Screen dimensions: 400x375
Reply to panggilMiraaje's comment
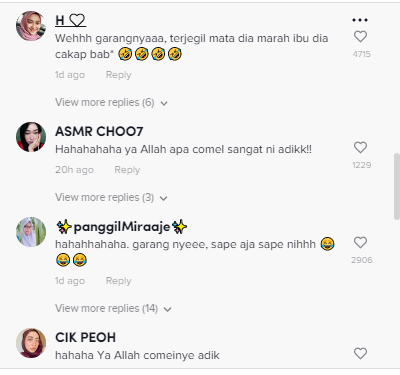(x=118, y=281)
